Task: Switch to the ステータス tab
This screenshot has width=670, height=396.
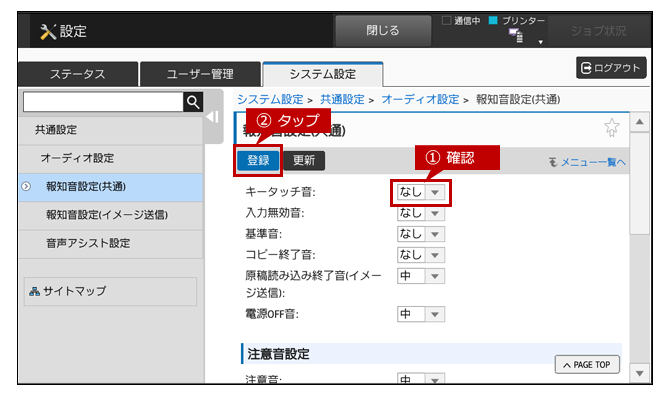Action: coord(78,74)
